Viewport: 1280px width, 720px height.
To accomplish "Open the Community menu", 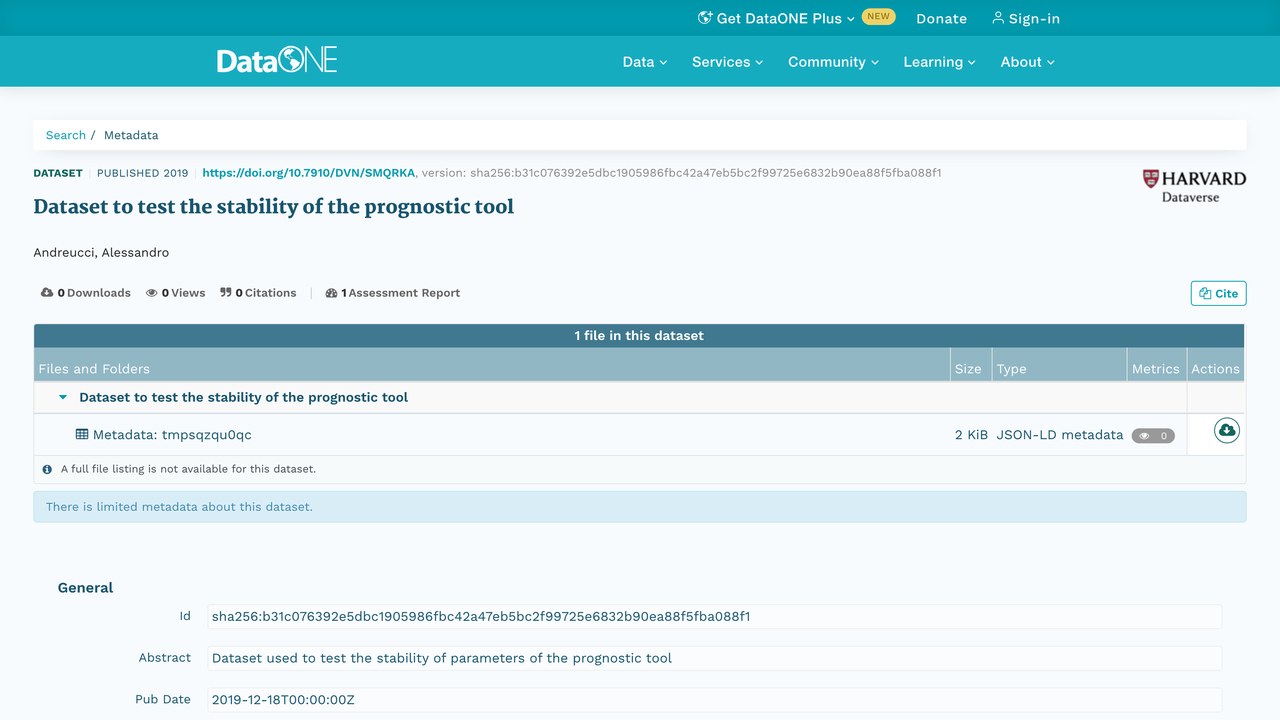I will (x=833, y=62).
